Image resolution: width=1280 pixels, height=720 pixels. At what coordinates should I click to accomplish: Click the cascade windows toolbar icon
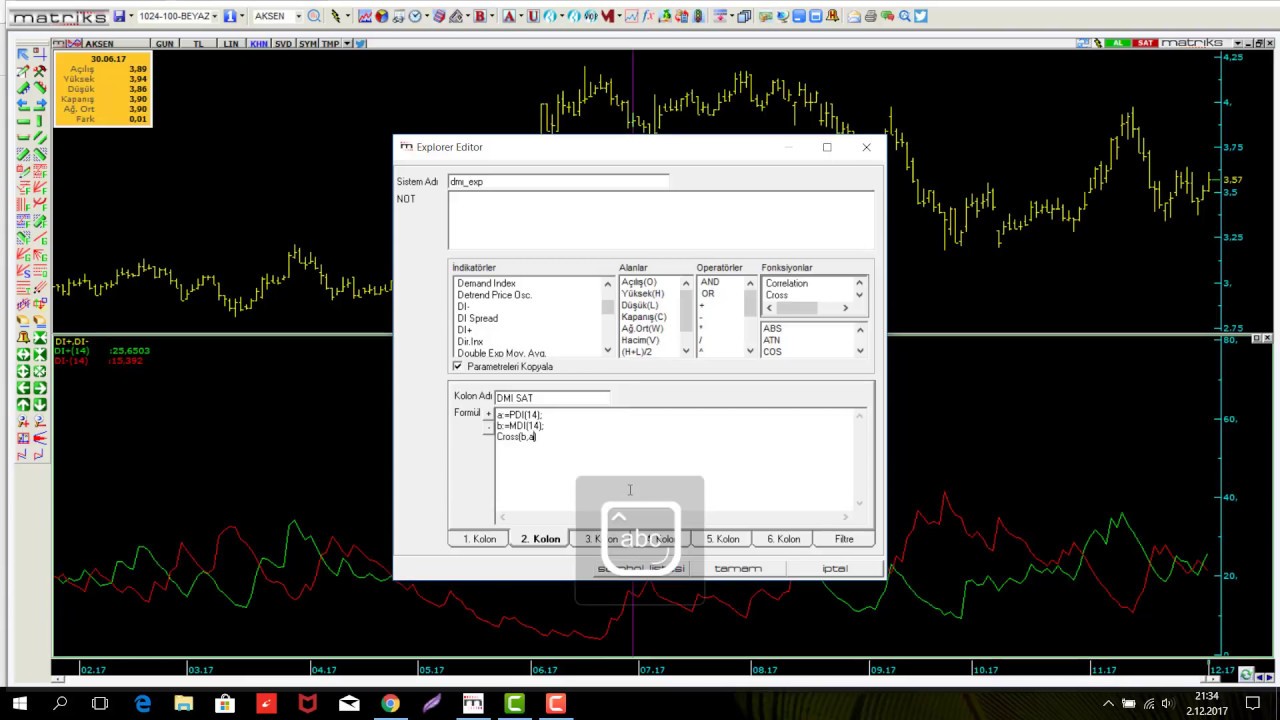[x=744, y=16]
